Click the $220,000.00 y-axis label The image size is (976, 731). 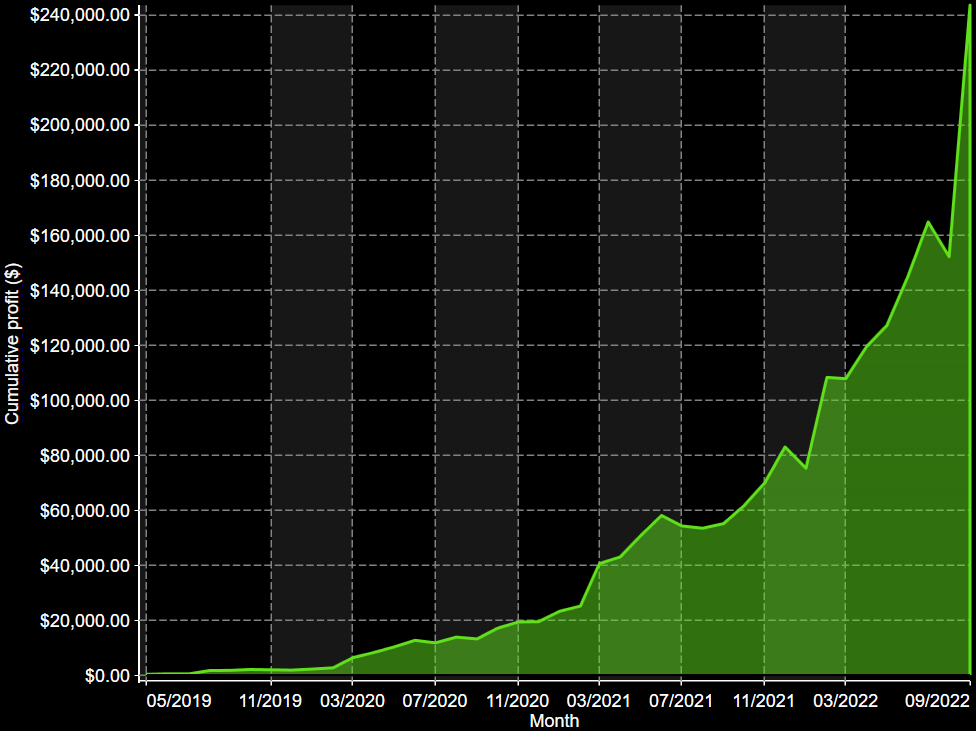coord(80,70)
